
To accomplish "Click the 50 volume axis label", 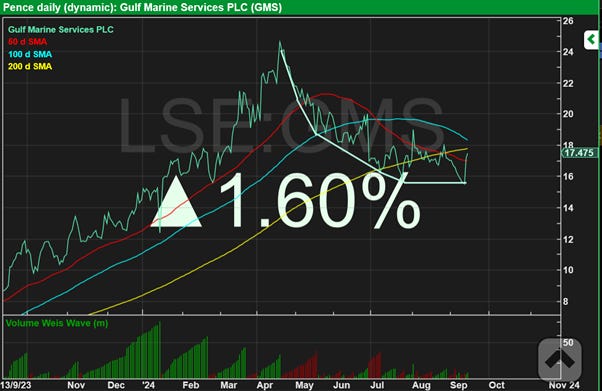I will coord(568,343).
